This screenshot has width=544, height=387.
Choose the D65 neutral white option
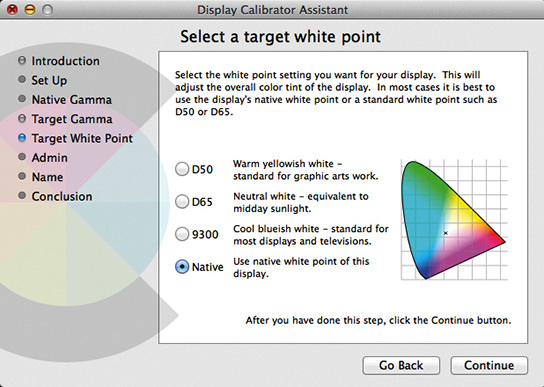click(182, 202)
